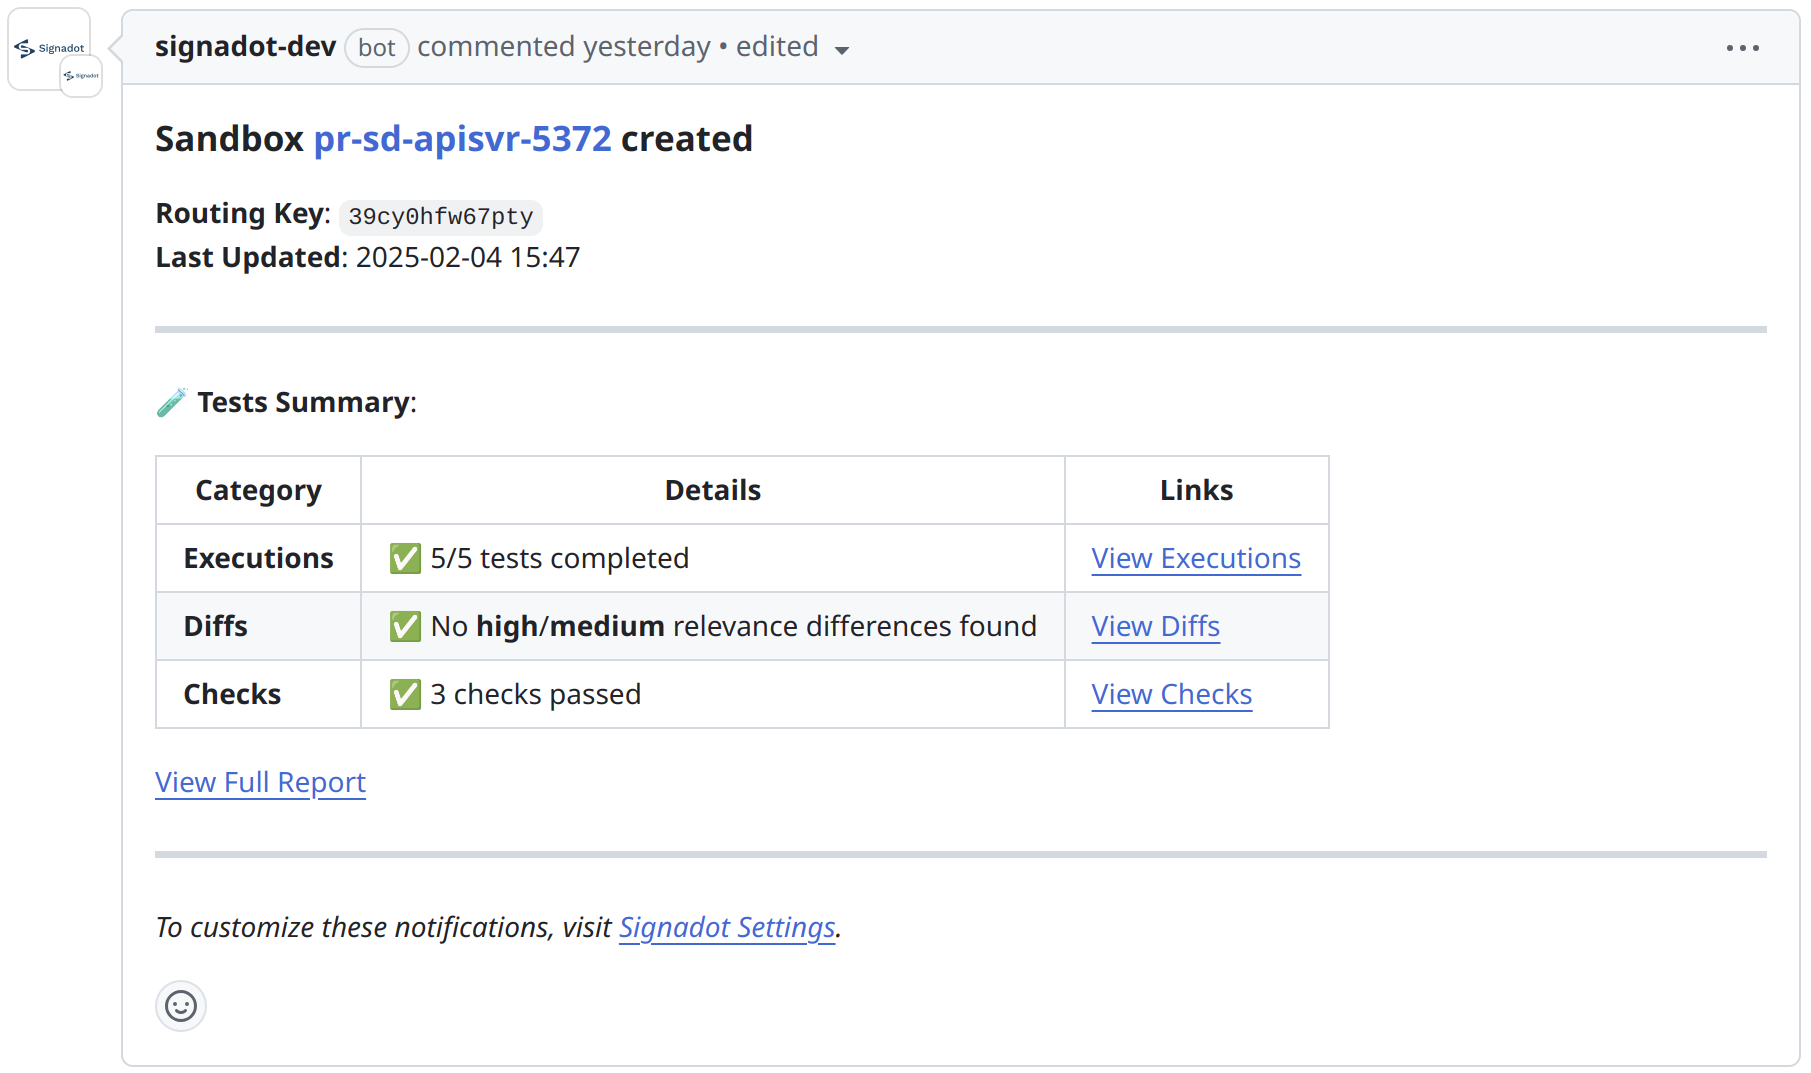Click the Details column header
The image size is (1811, 1073).
pyautogui.click(x=712, y=490)
